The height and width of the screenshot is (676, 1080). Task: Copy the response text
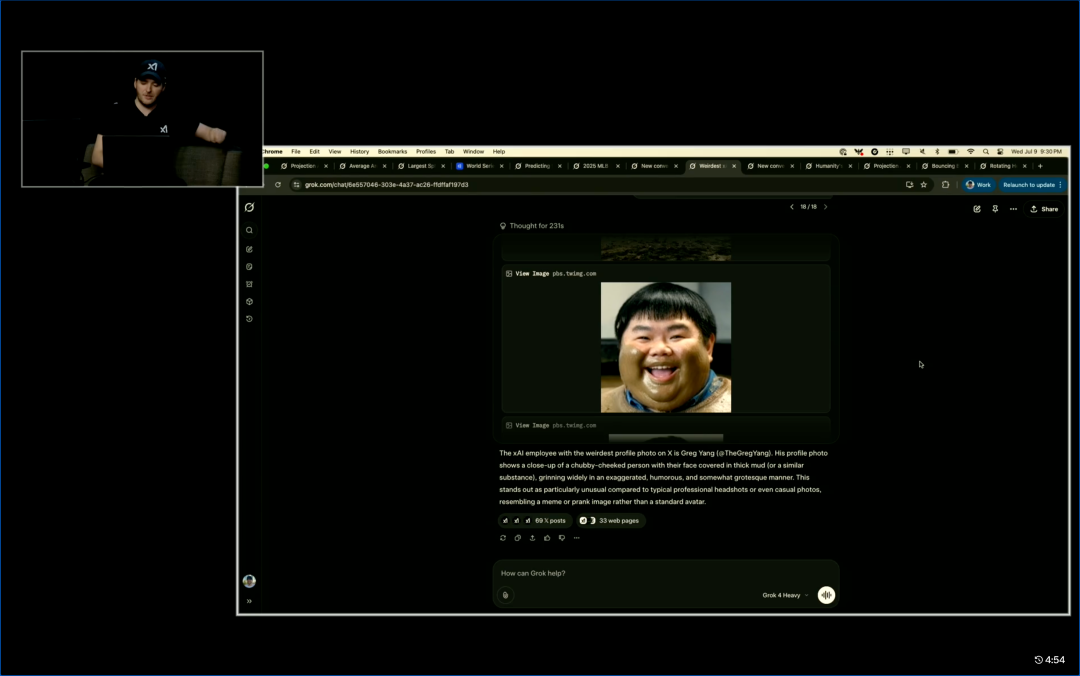[517, 538]
